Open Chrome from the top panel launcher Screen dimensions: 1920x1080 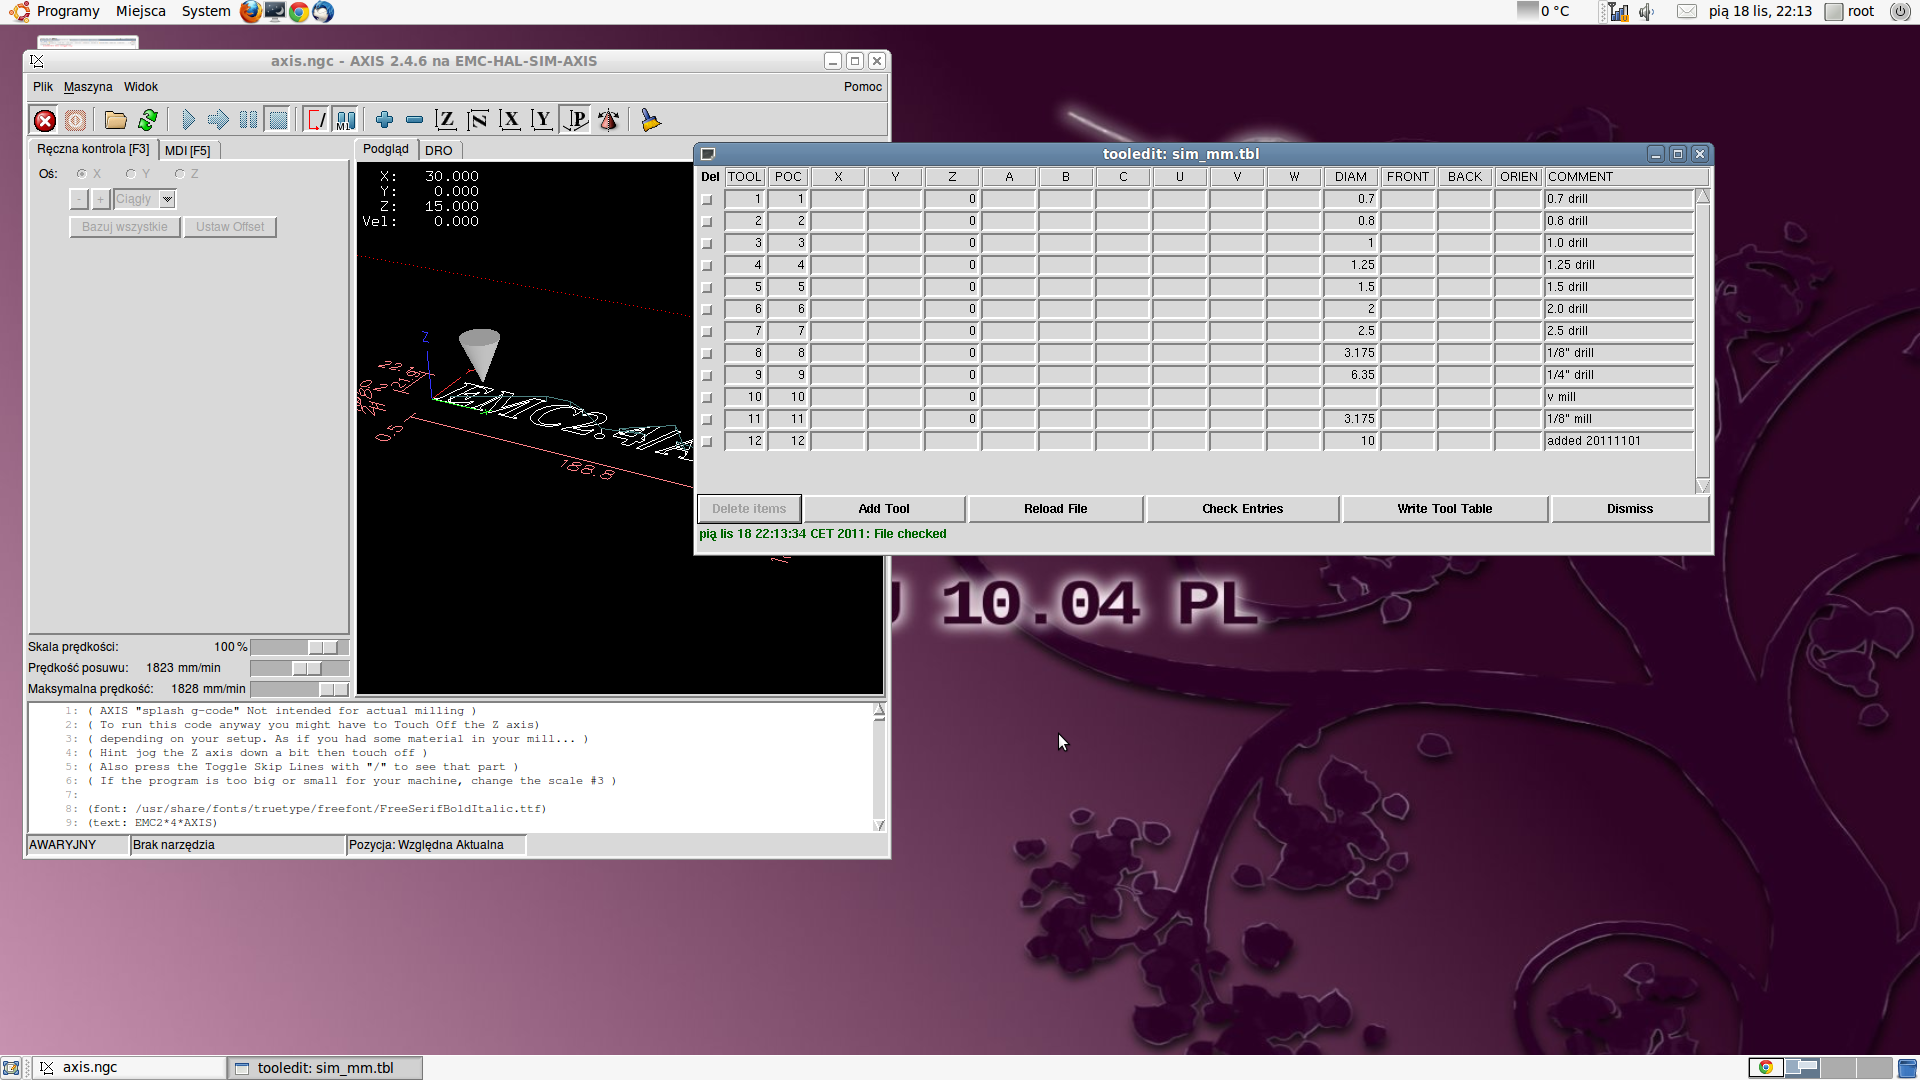(x=299, y=11)
